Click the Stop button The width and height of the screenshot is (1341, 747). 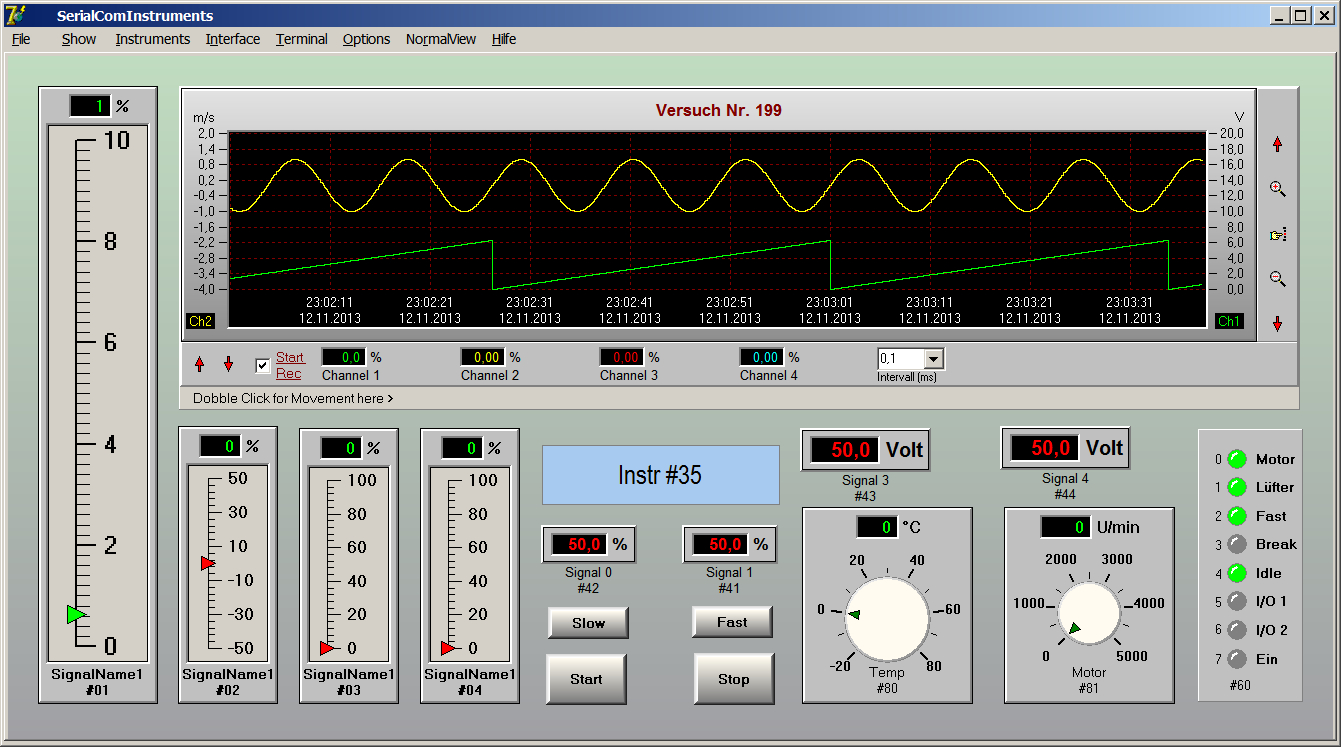[x=733, y=679]
